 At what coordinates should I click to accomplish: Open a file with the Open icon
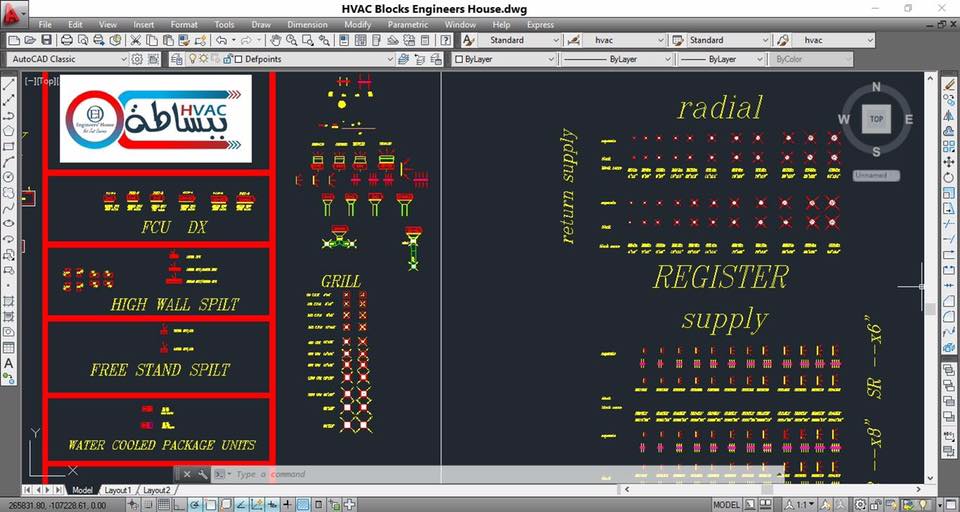29,40
